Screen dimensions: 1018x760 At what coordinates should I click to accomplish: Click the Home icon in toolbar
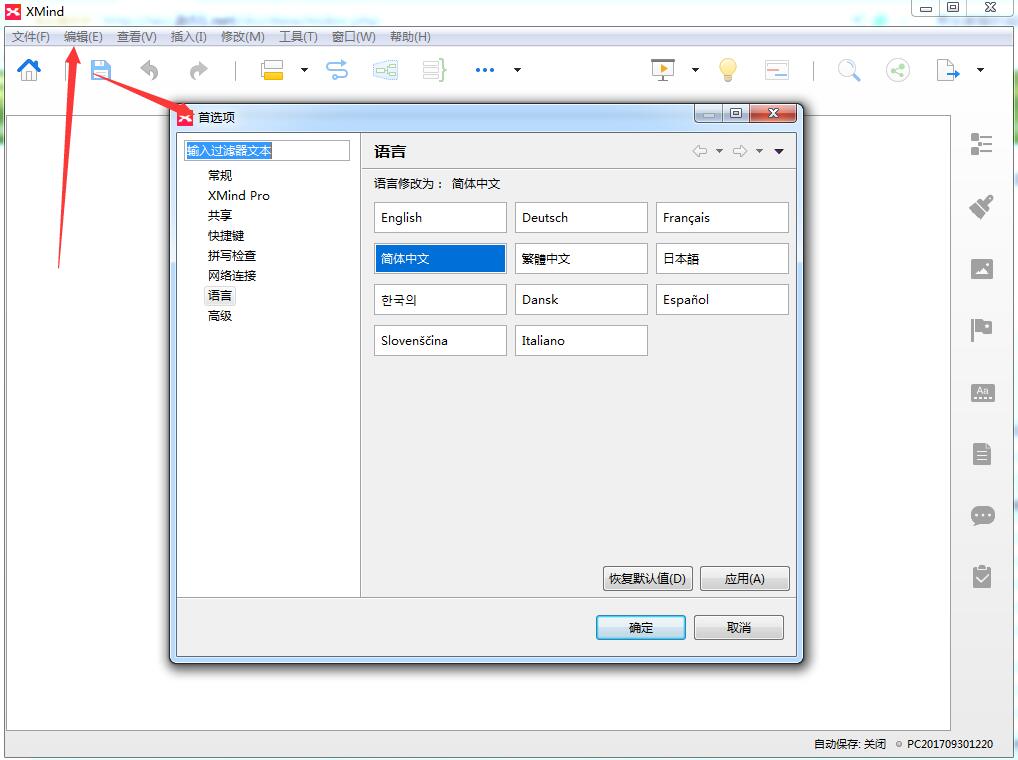(x=29, y=69)
